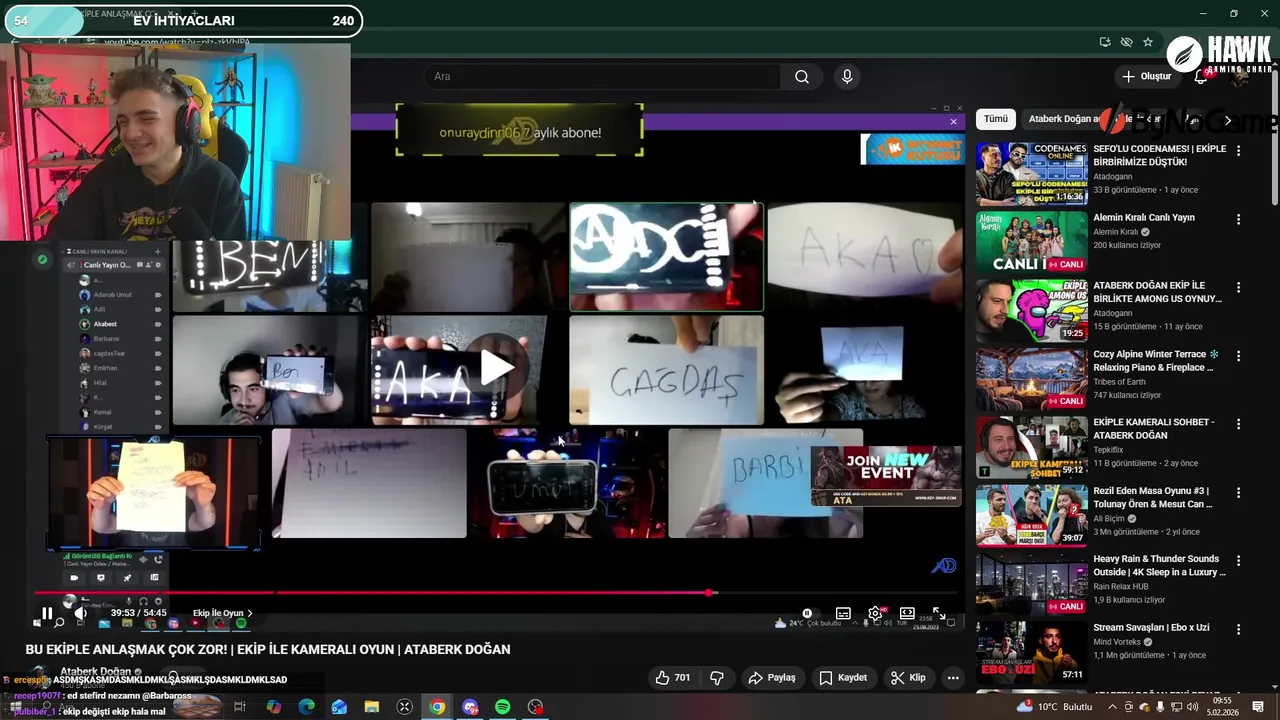Viewport: 1280px width, 720px height.
Task: Open the notifications bell
Action: (1201, 77)
